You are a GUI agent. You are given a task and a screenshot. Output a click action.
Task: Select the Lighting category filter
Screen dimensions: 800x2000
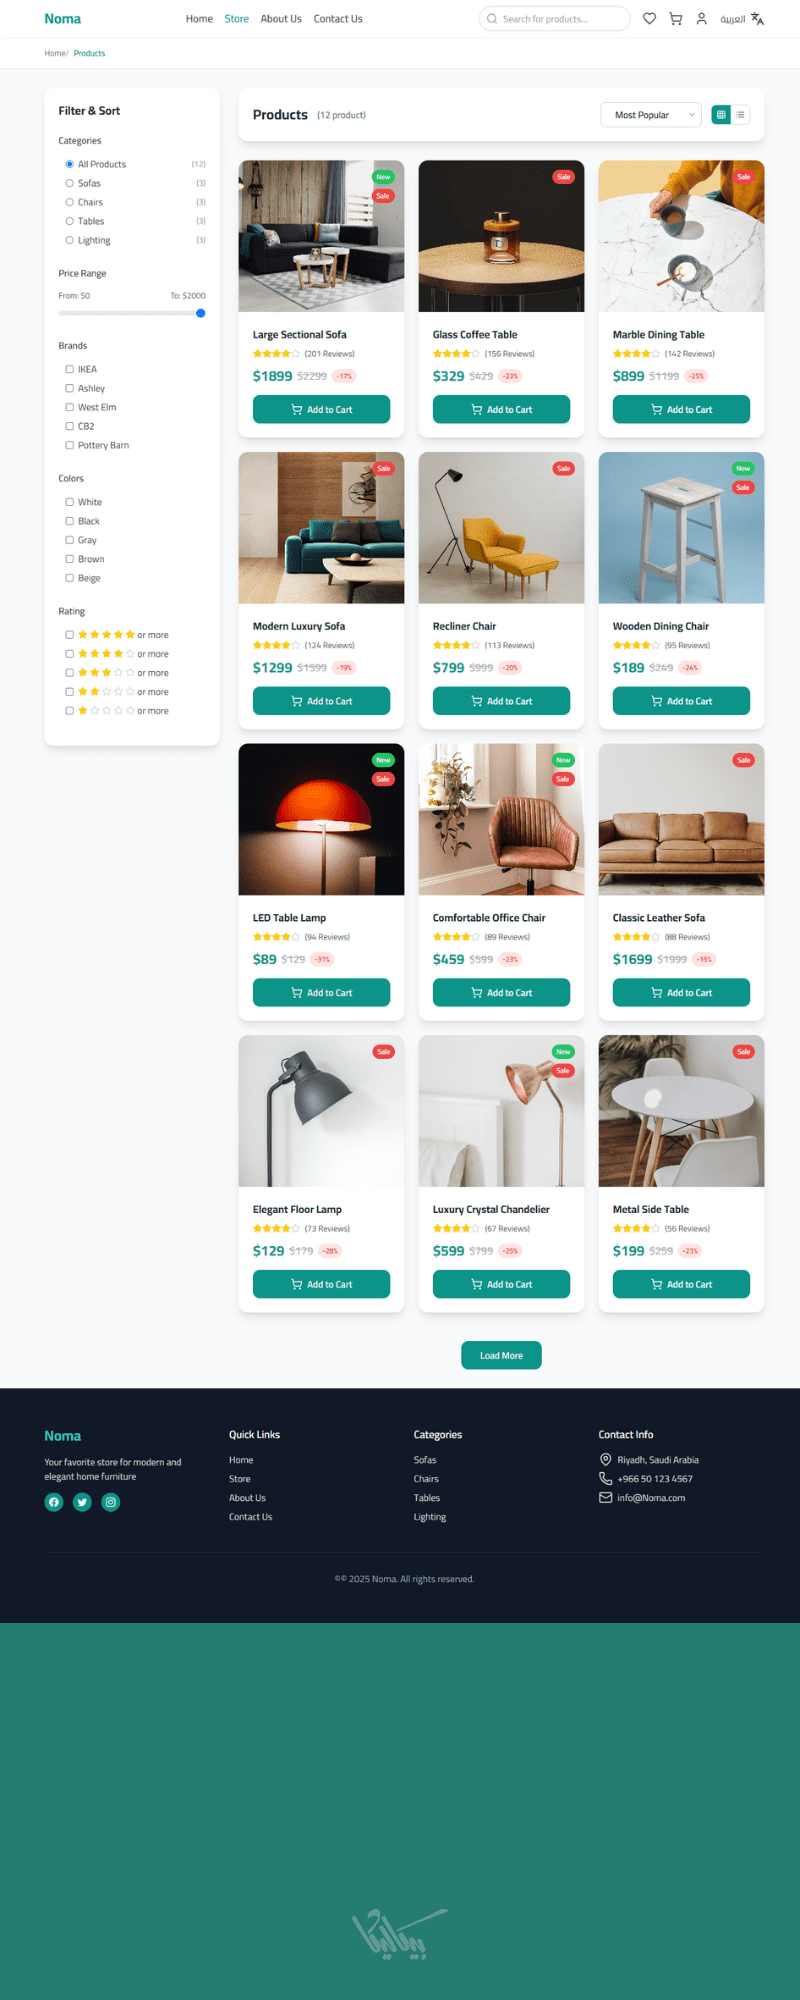pyautogui.click(x=69, y=240)
